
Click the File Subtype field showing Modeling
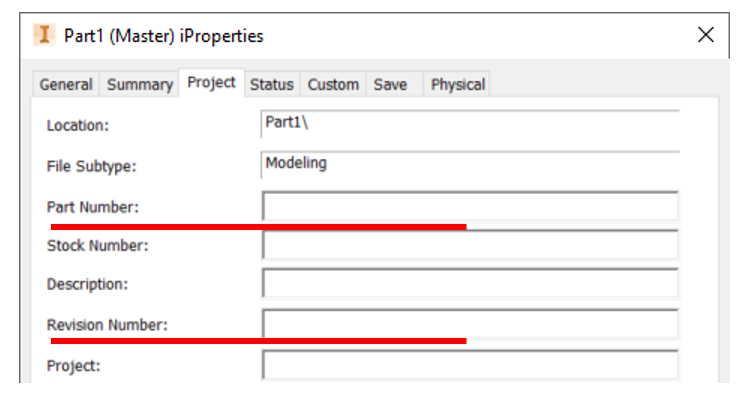(471, 165)
